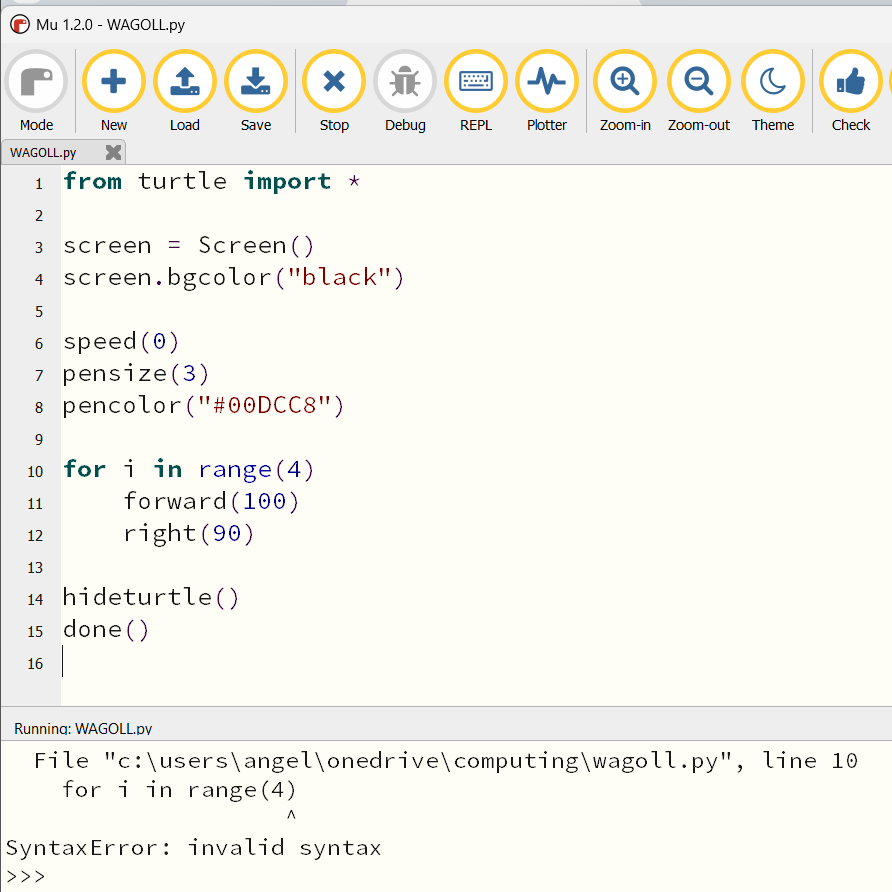Click line number 10 in the gutter
Image resolution: width=892 pixels, height=892 pixels.
pyautogui.click(x=35, y=472)
